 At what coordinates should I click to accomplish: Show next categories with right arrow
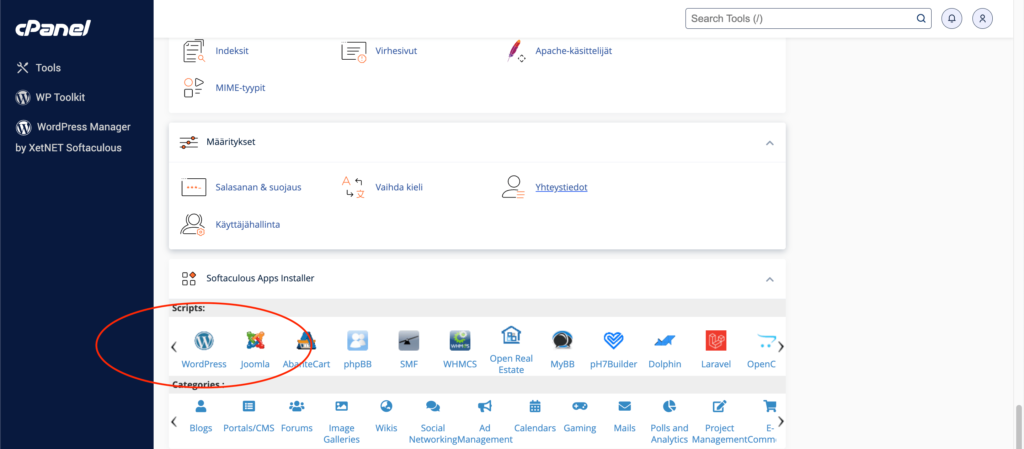point(781,422)
